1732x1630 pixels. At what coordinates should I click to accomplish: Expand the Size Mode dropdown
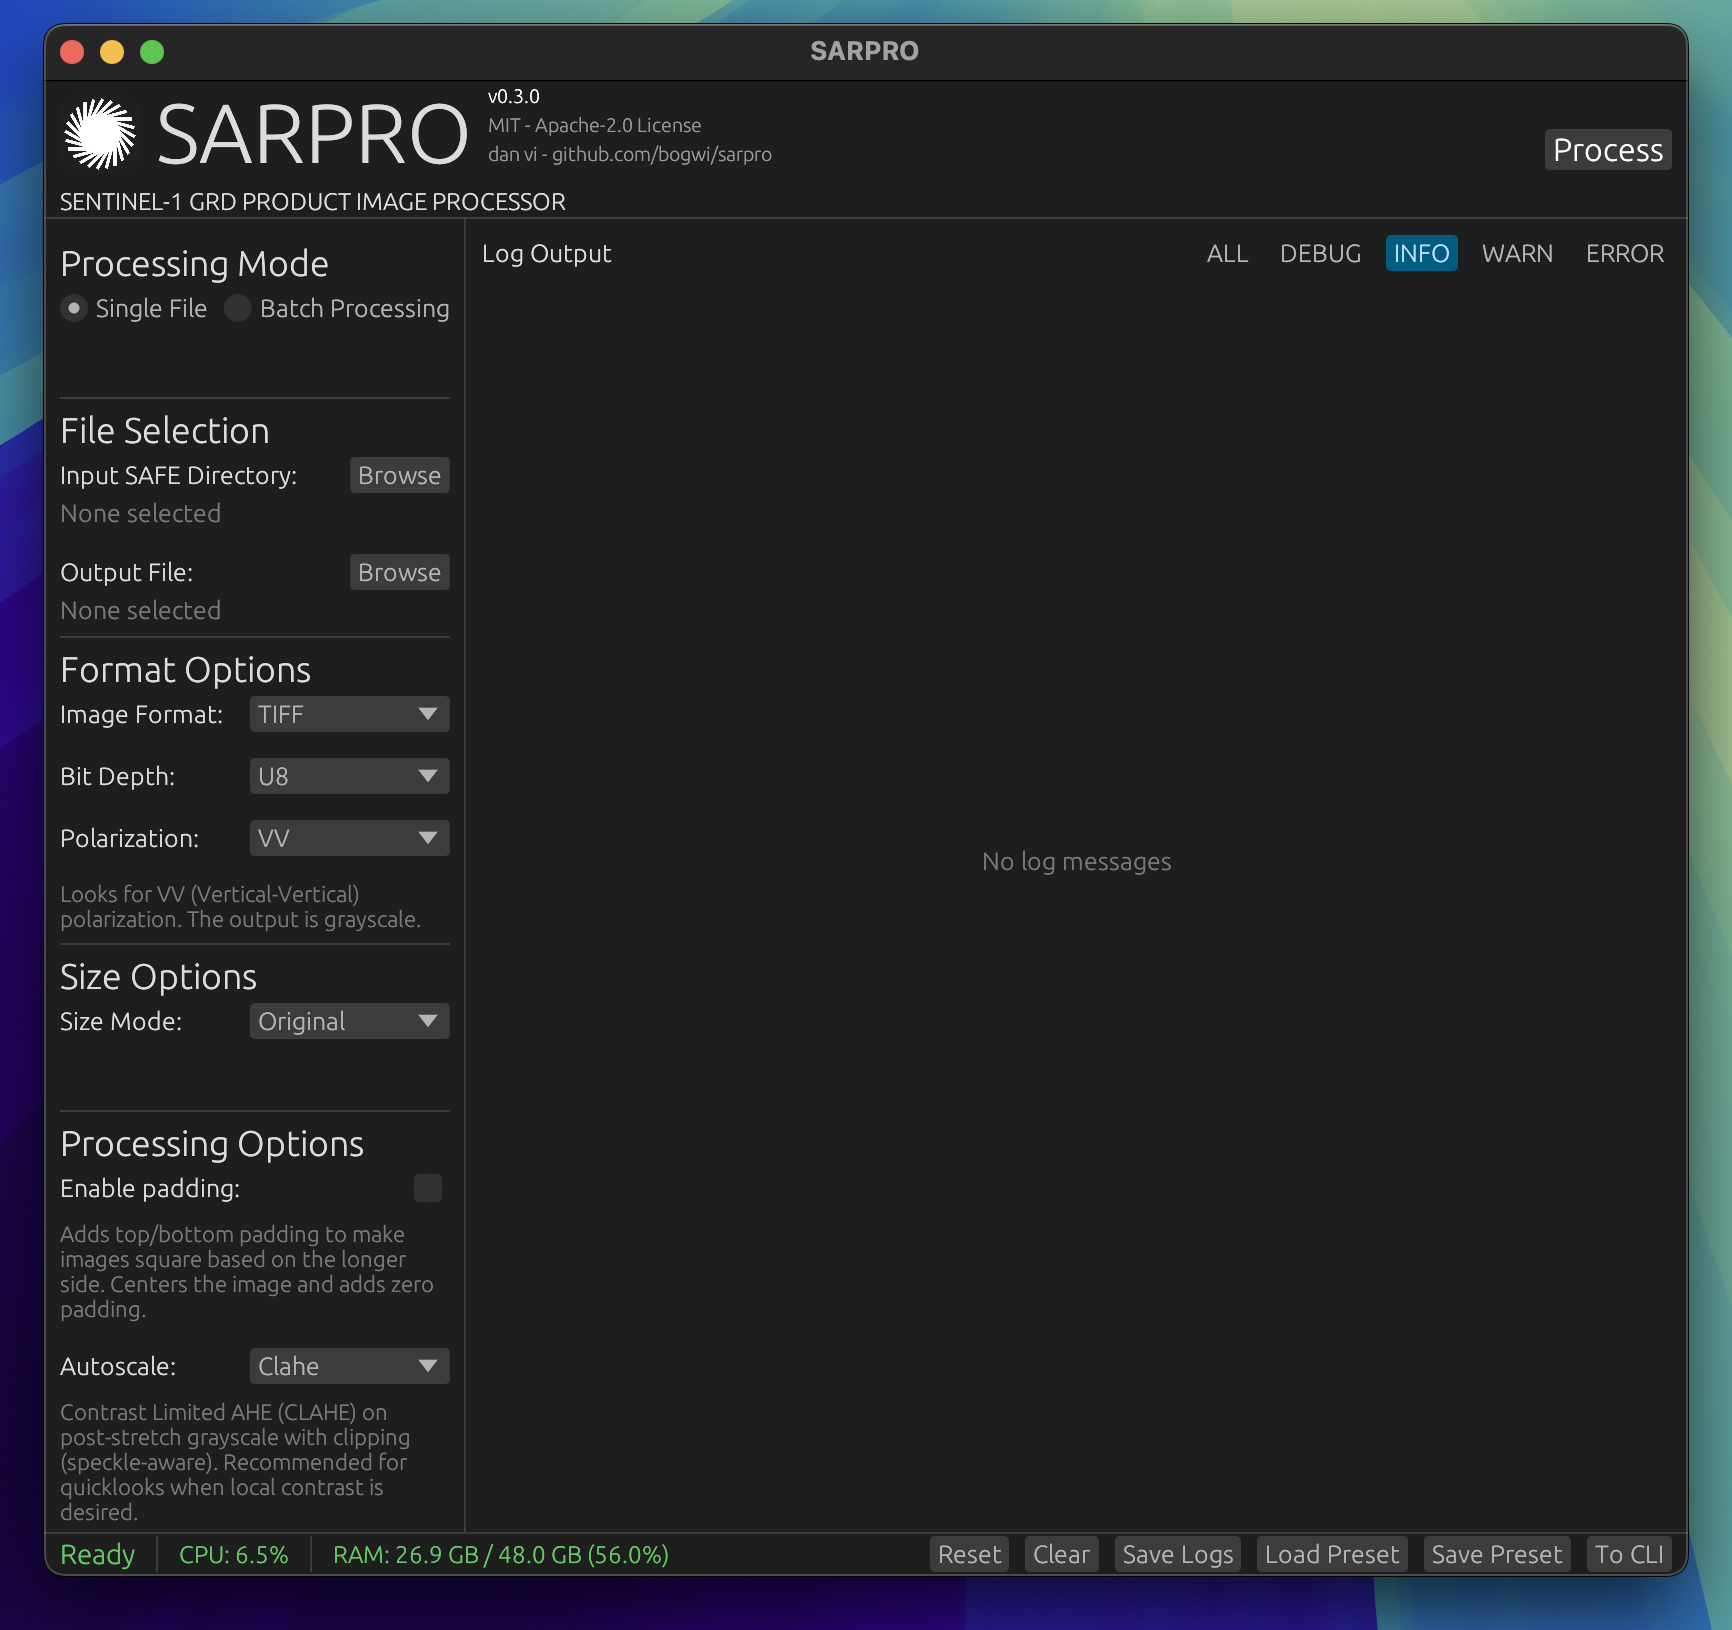349,1021
